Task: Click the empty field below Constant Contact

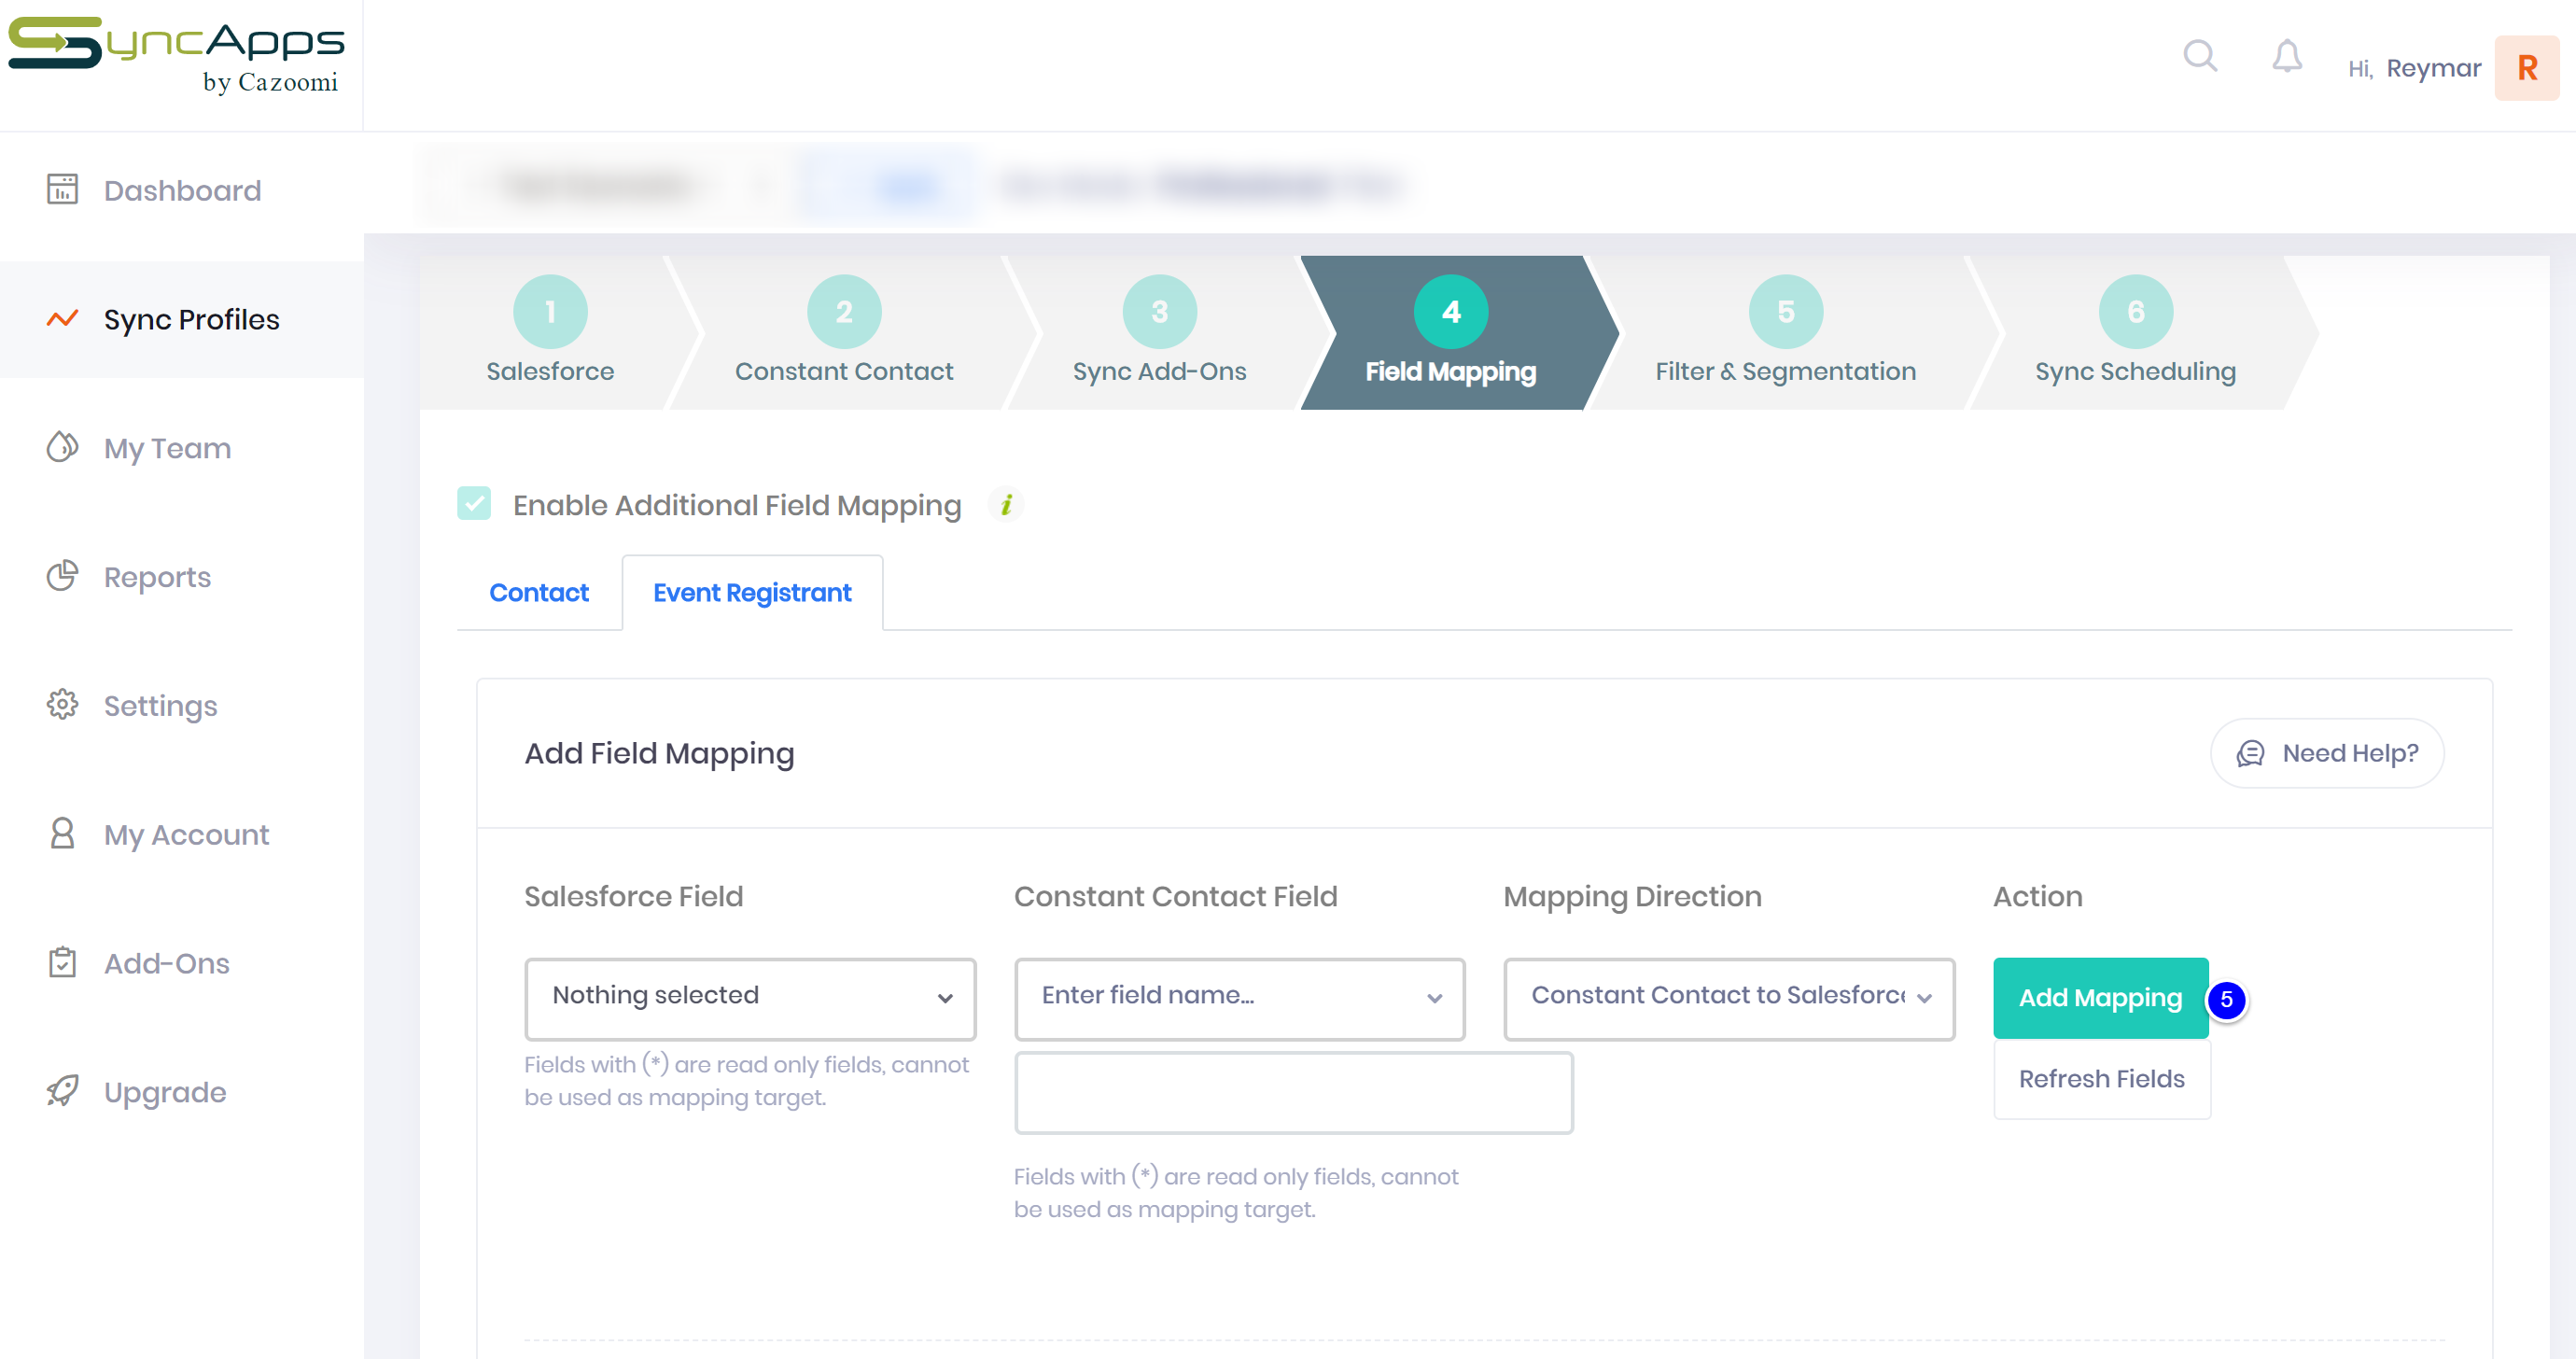Action: pyautogui.click(x=1292, y=1092)
